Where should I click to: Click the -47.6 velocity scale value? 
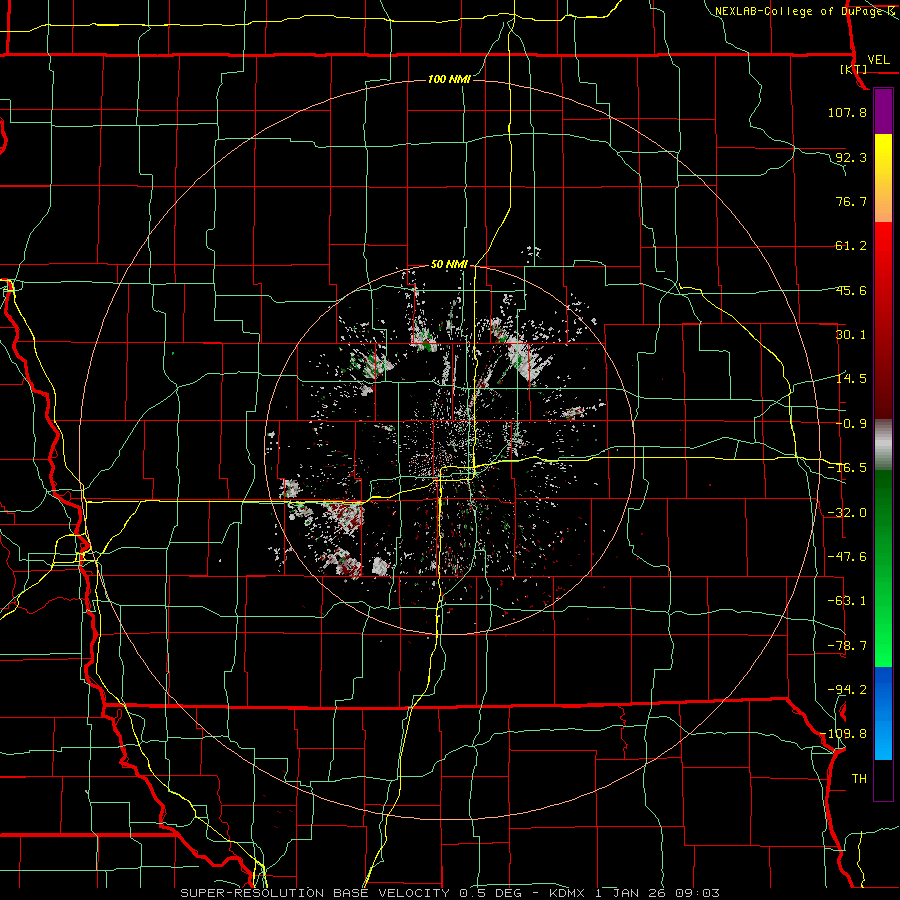pos(847,557)
